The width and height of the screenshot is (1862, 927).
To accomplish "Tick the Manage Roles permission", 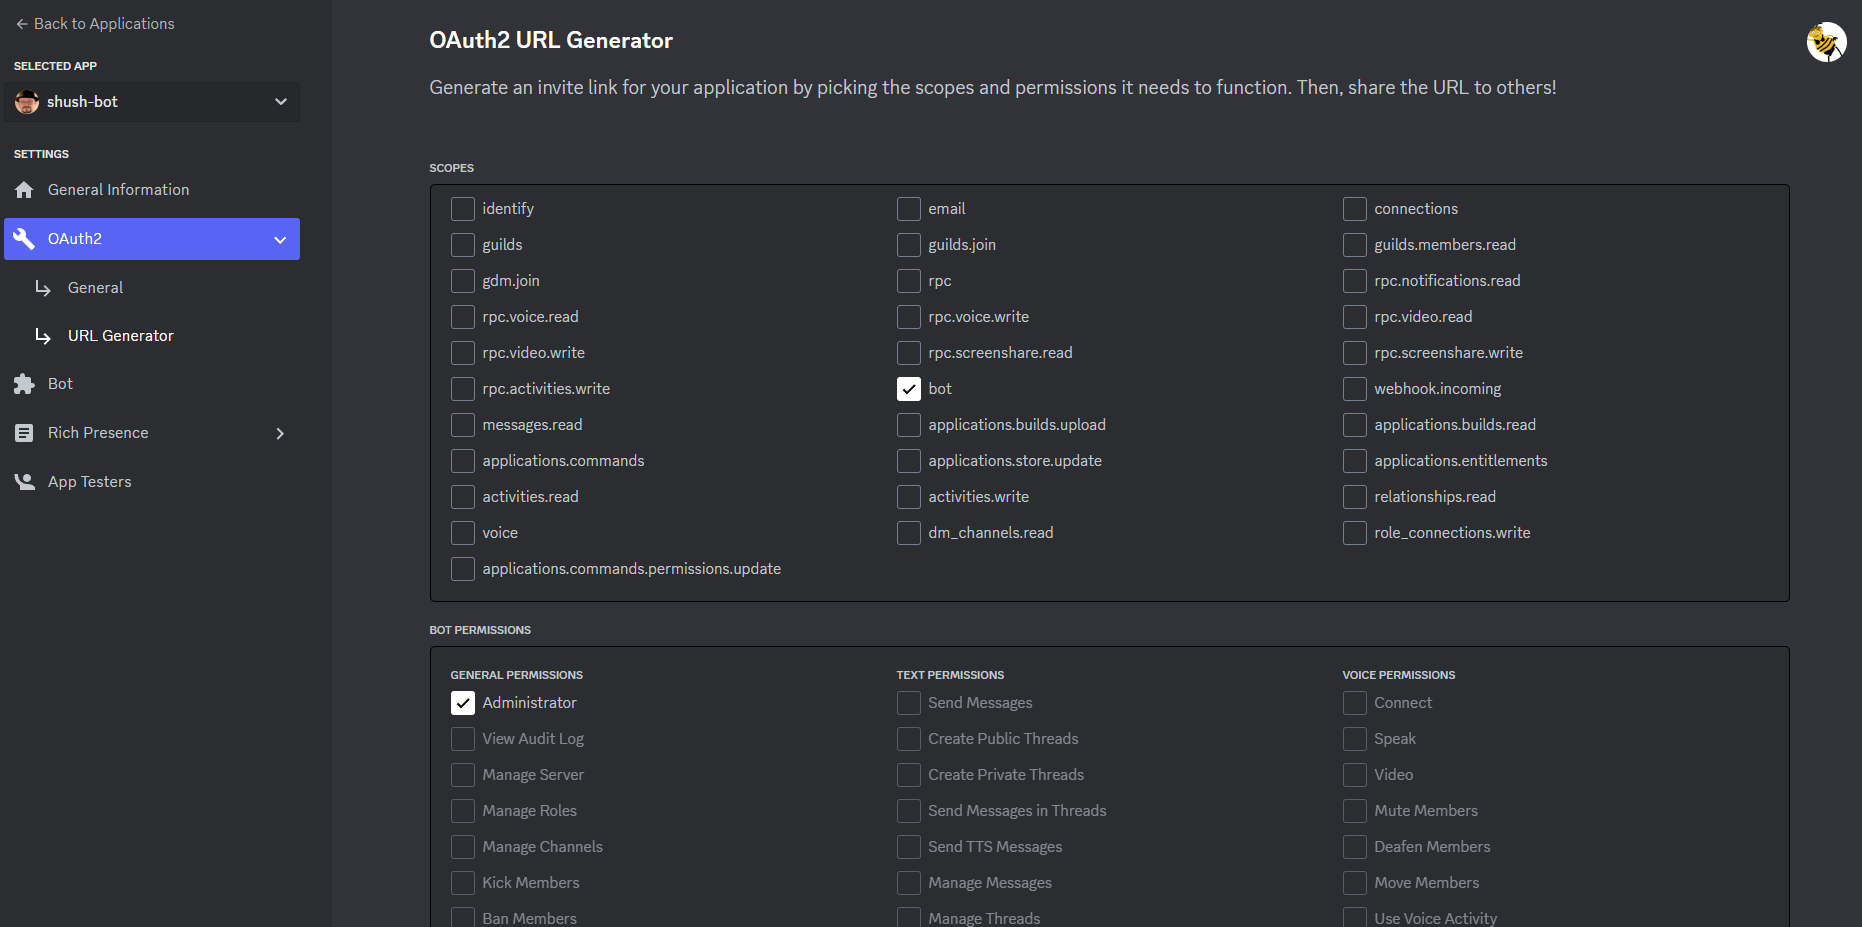I will click(x=462, y=811).
